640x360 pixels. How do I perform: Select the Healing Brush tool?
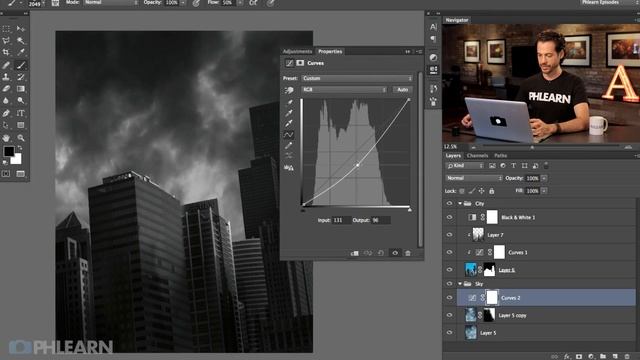[6, 65]
